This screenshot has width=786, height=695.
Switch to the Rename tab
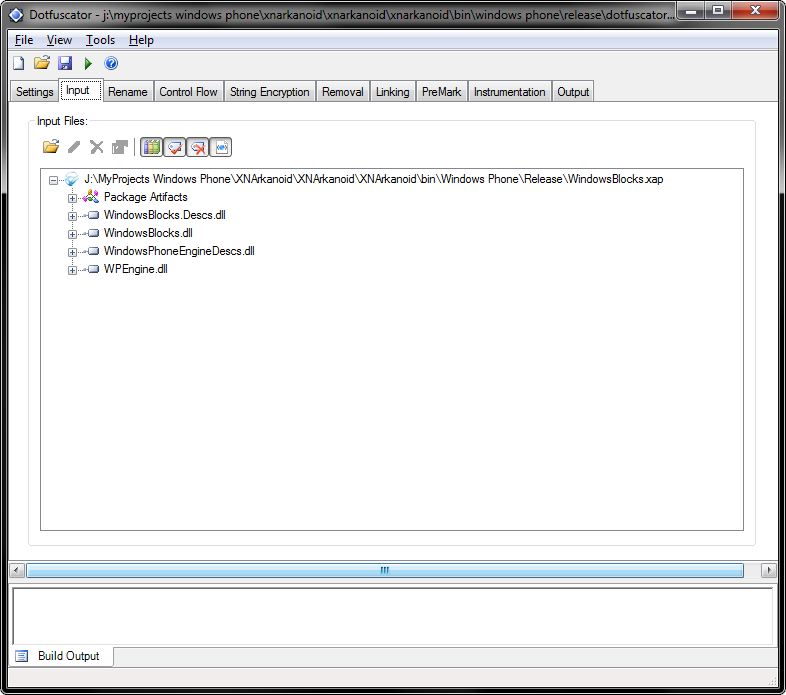pos(128,92)
